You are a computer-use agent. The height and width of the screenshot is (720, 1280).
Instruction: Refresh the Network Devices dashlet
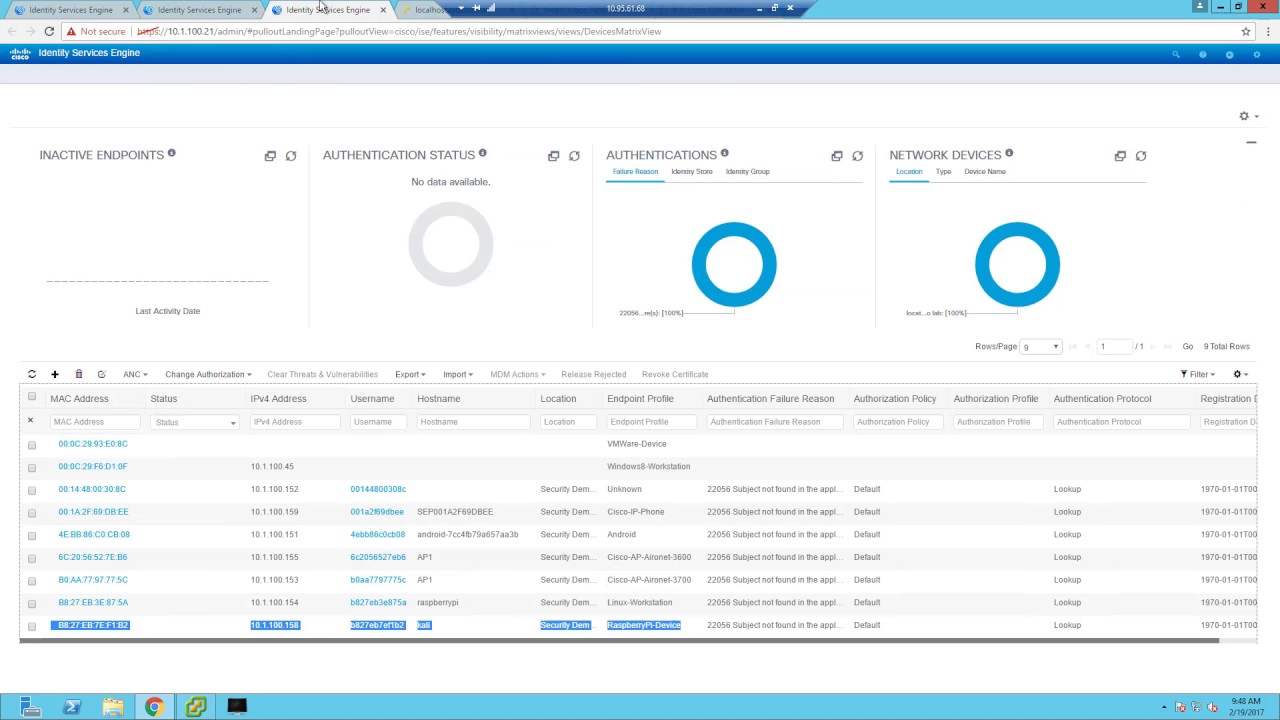(x=1141, y=156)
